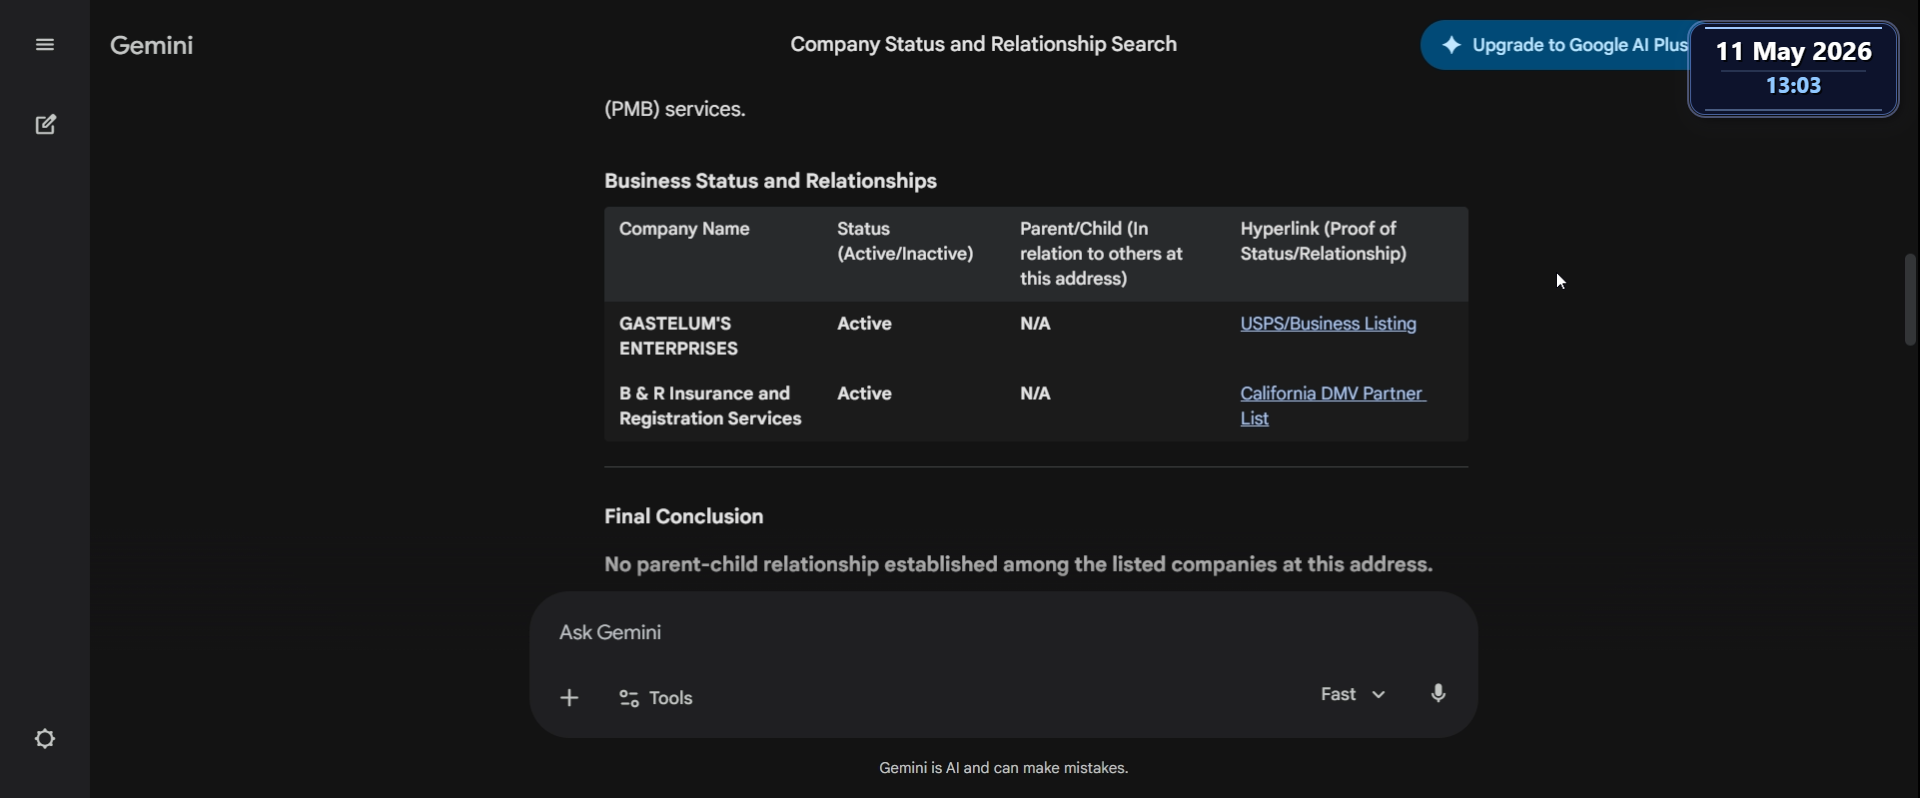Open settings gear in the sidebar
The image size is (1920, 798).
[45, 739]
